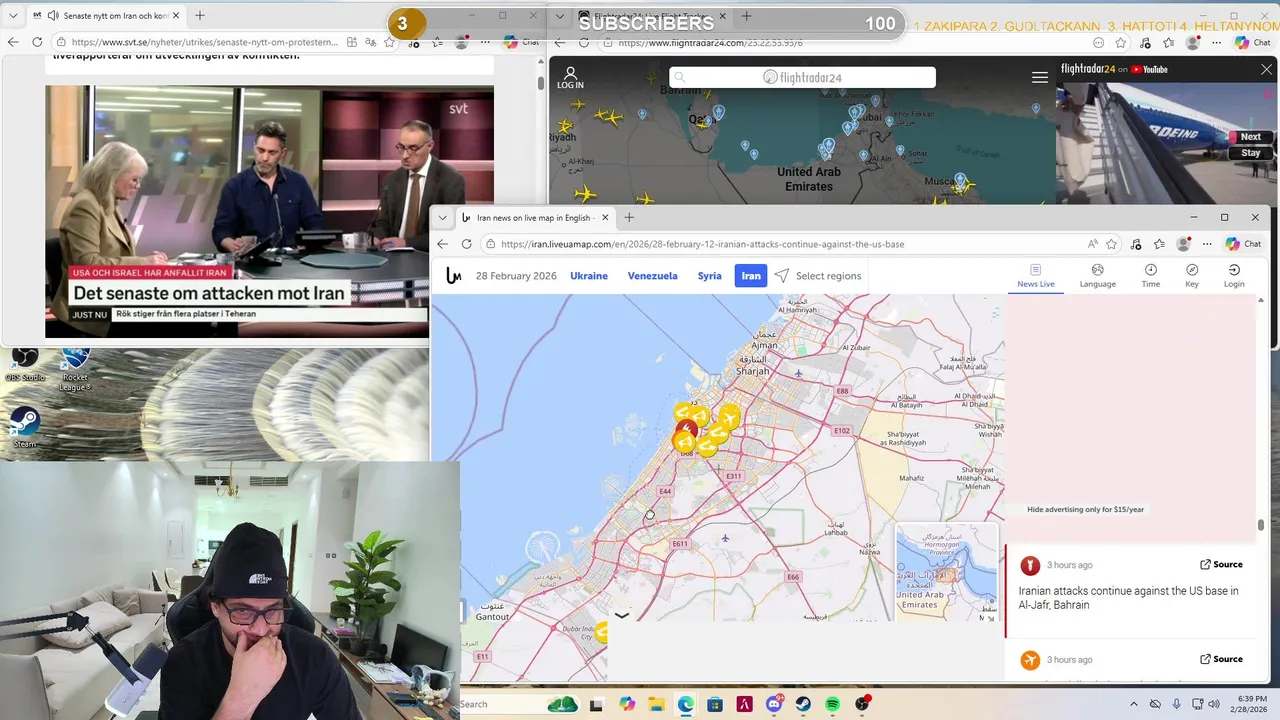This screenshot has width=1280, height=720.
Task: Collapse the map with the chevron below it
Action: tap(621, 616)
